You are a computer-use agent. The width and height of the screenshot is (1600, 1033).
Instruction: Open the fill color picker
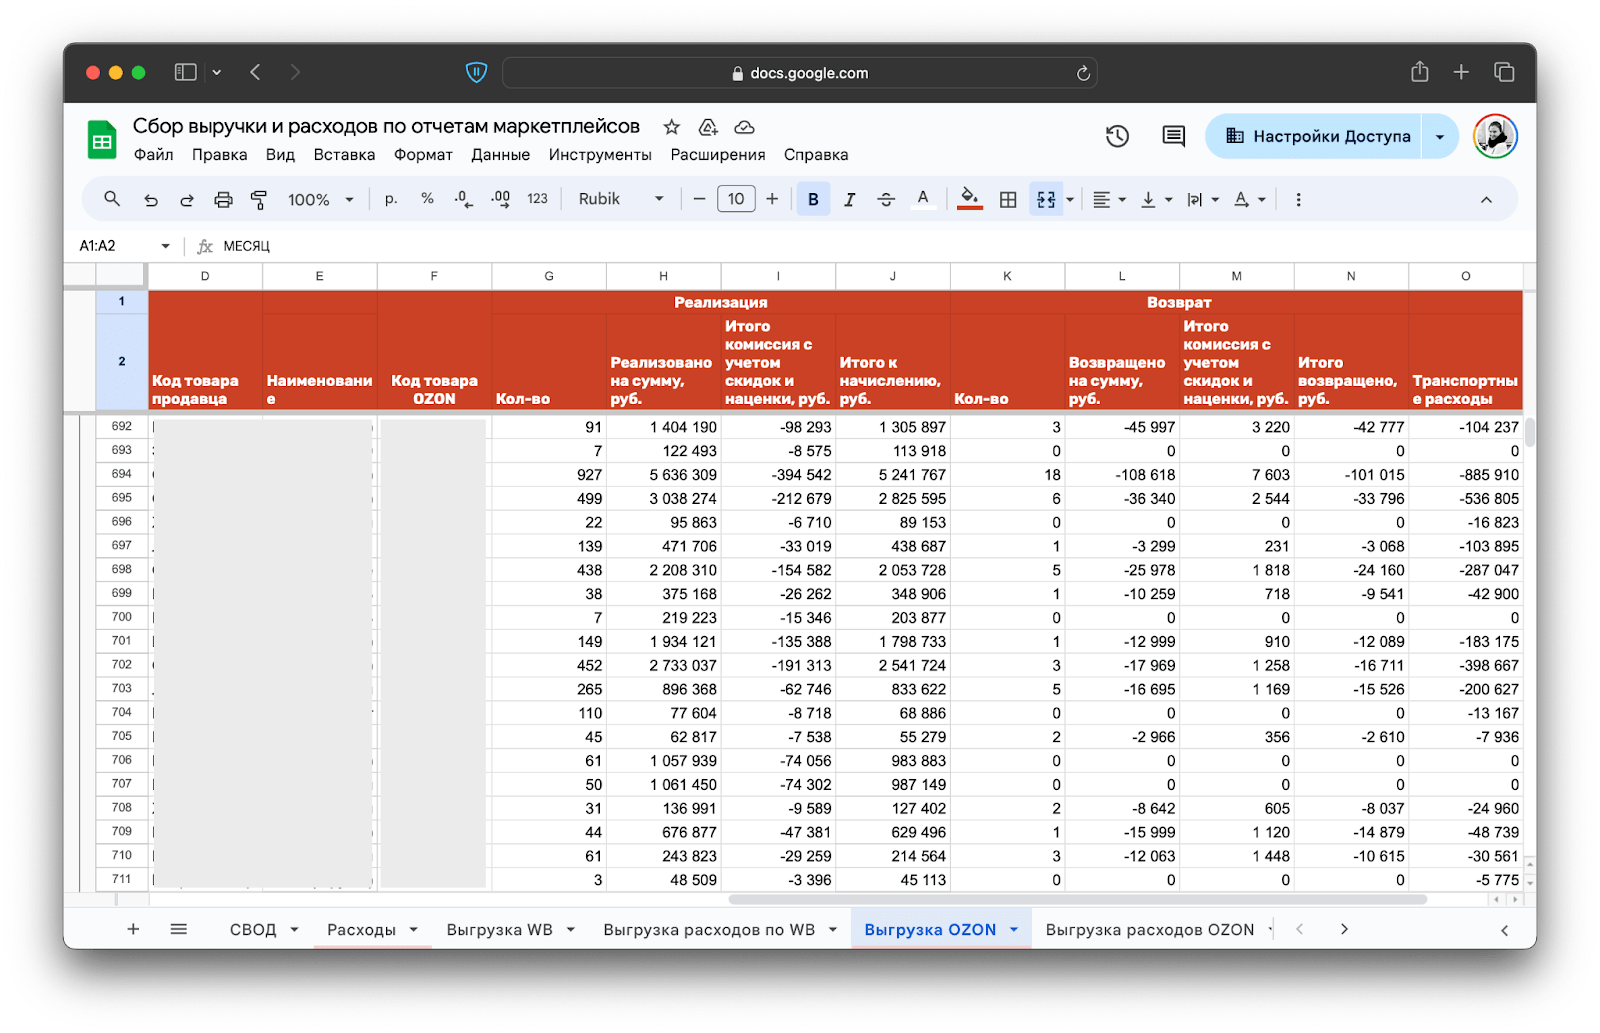[969, 199]
